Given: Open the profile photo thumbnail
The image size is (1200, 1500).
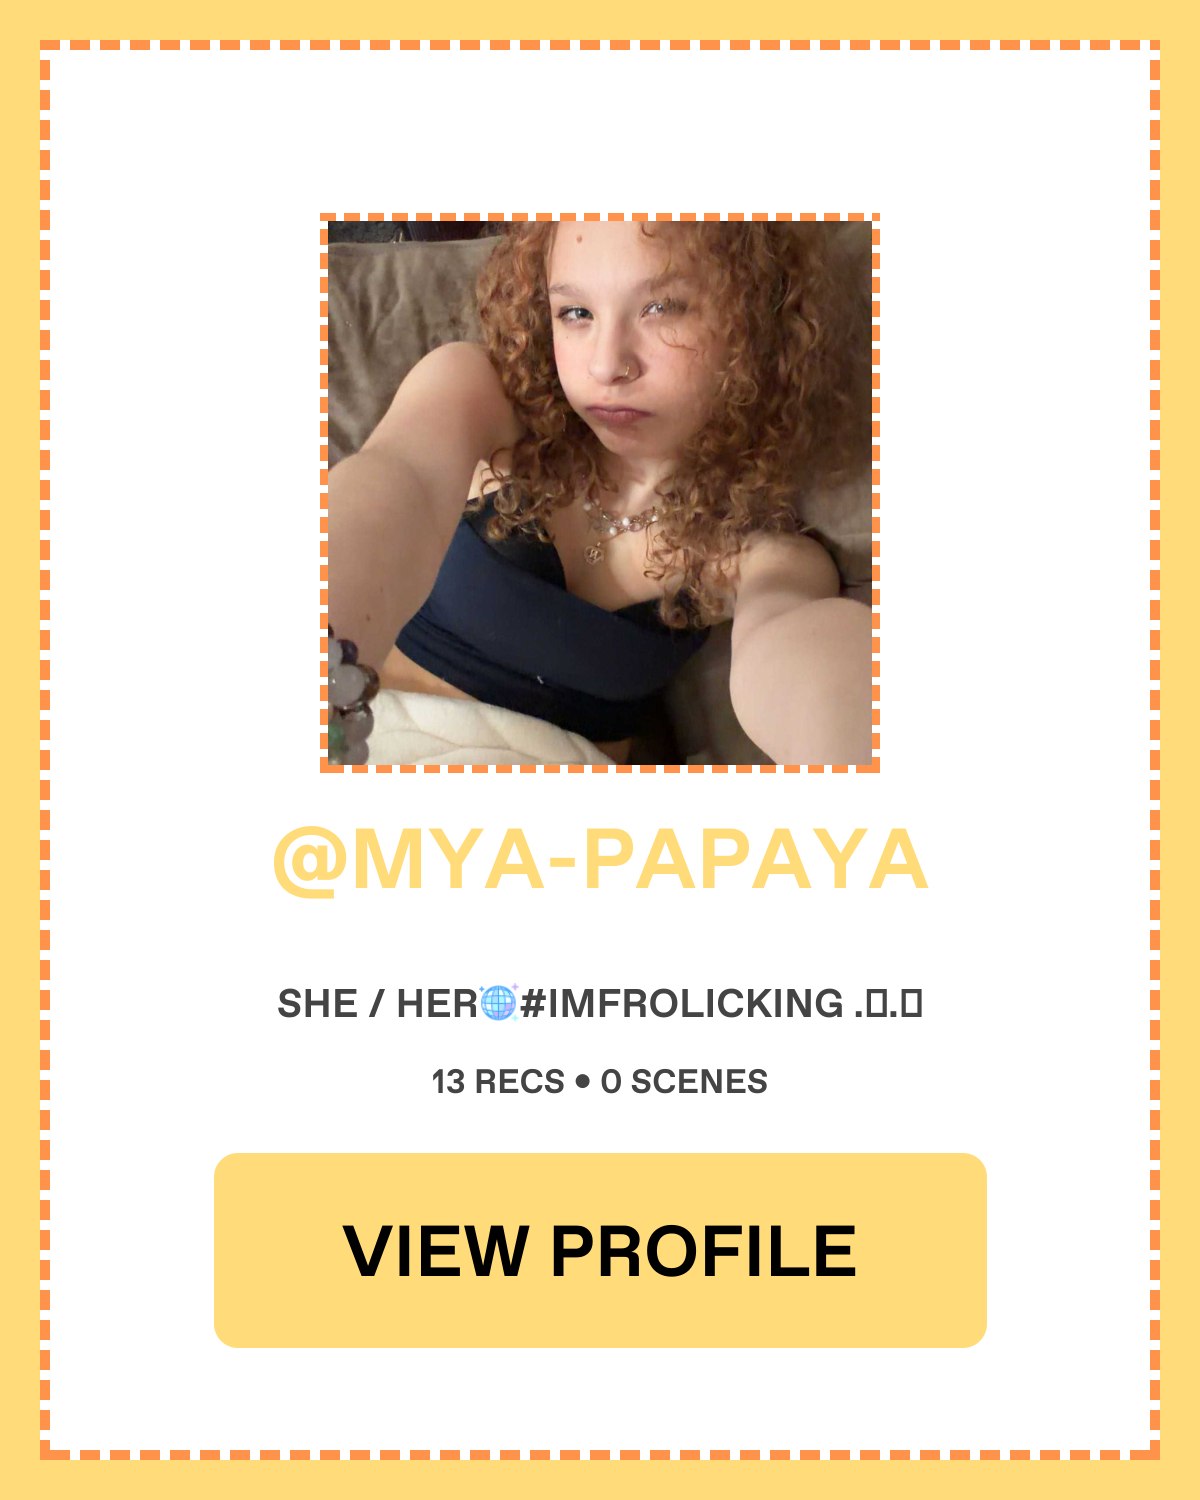Looking at the screenshot, I should (600, 493).
